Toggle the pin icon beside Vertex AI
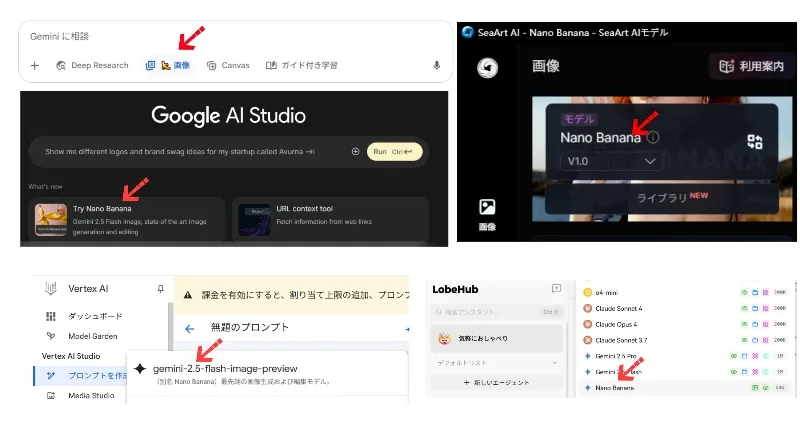 (160, 289)
